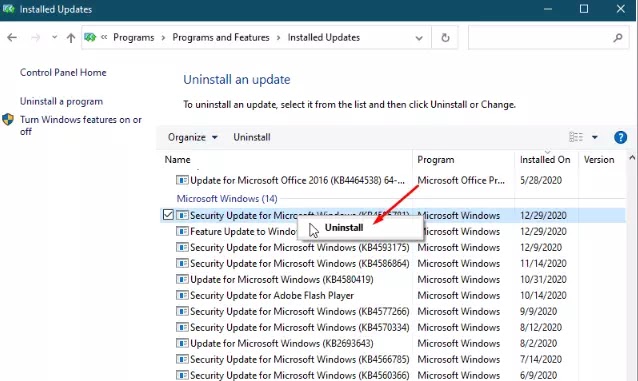
Task: Select Security Update KB4570334 row
Action: [x=393, y=327]
